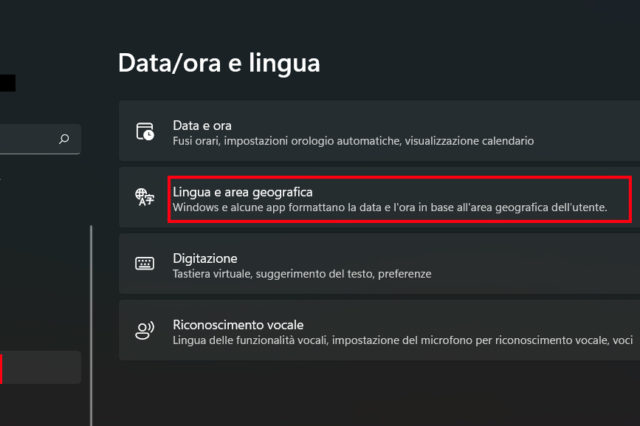
Task: Click the search magnifier icon
Action: pos(65,139)
